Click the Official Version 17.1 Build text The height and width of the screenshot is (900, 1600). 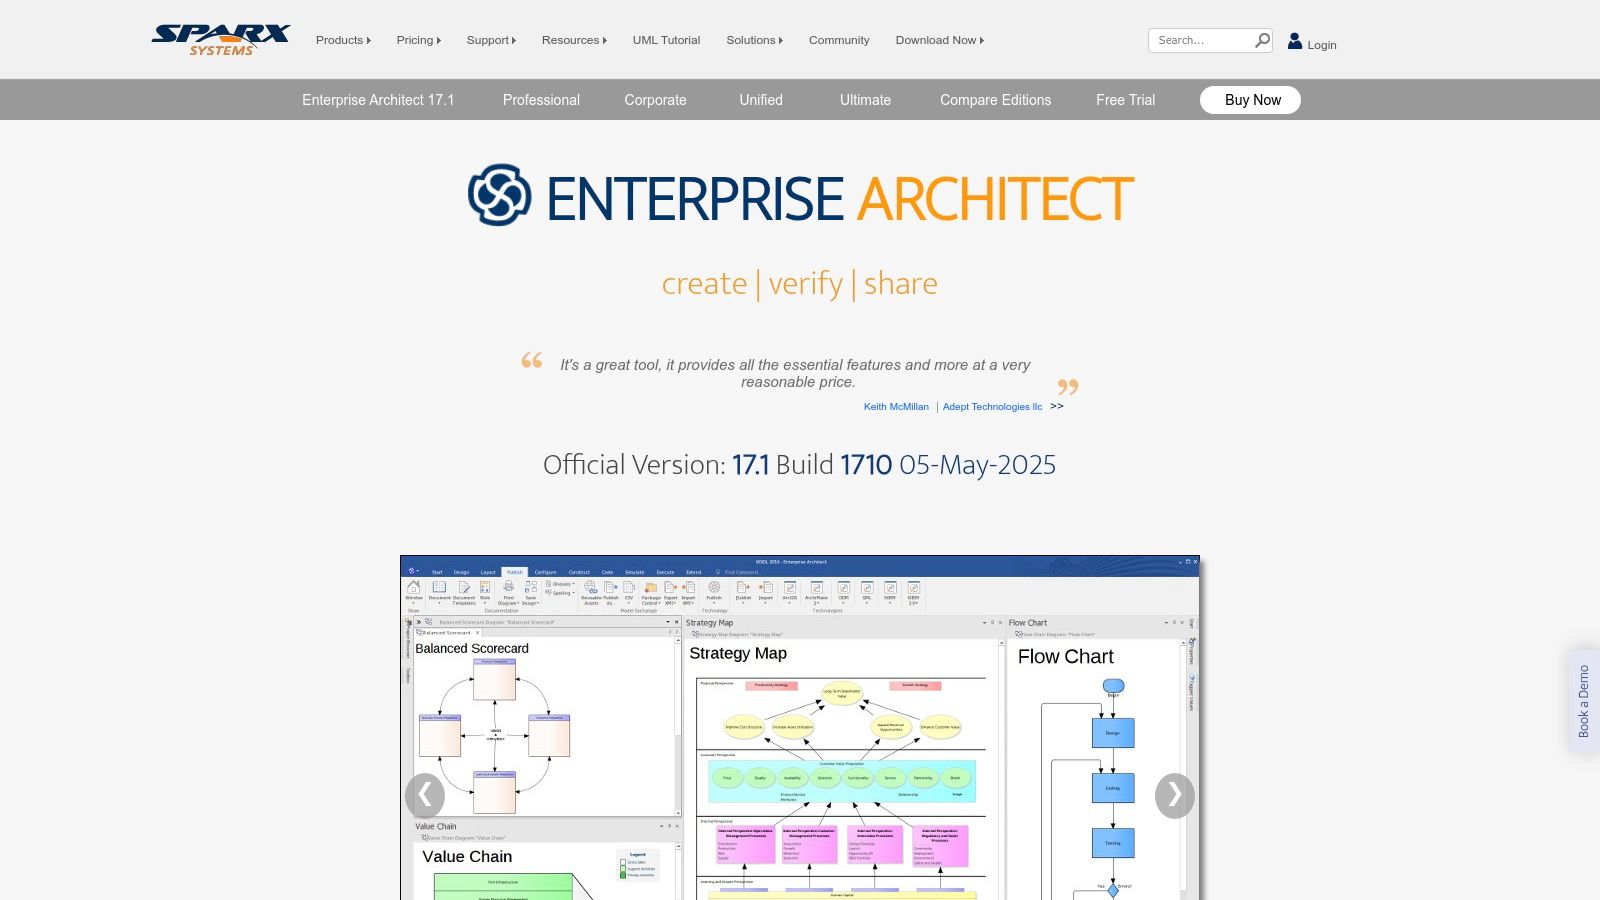tap(799, 465)
